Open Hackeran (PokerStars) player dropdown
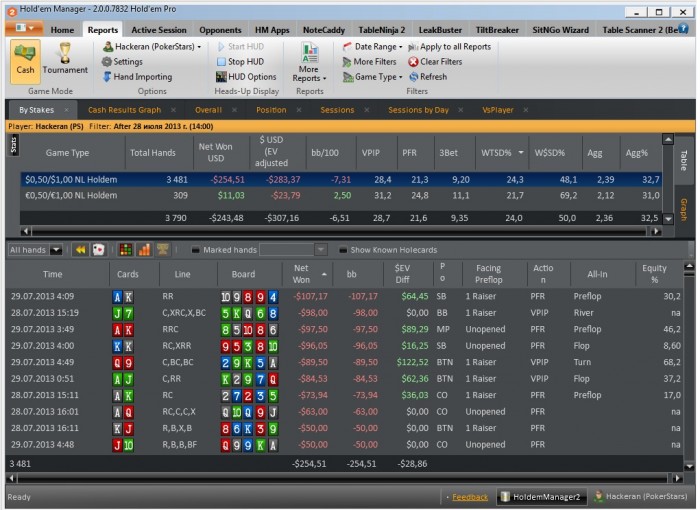 (152, 46)
